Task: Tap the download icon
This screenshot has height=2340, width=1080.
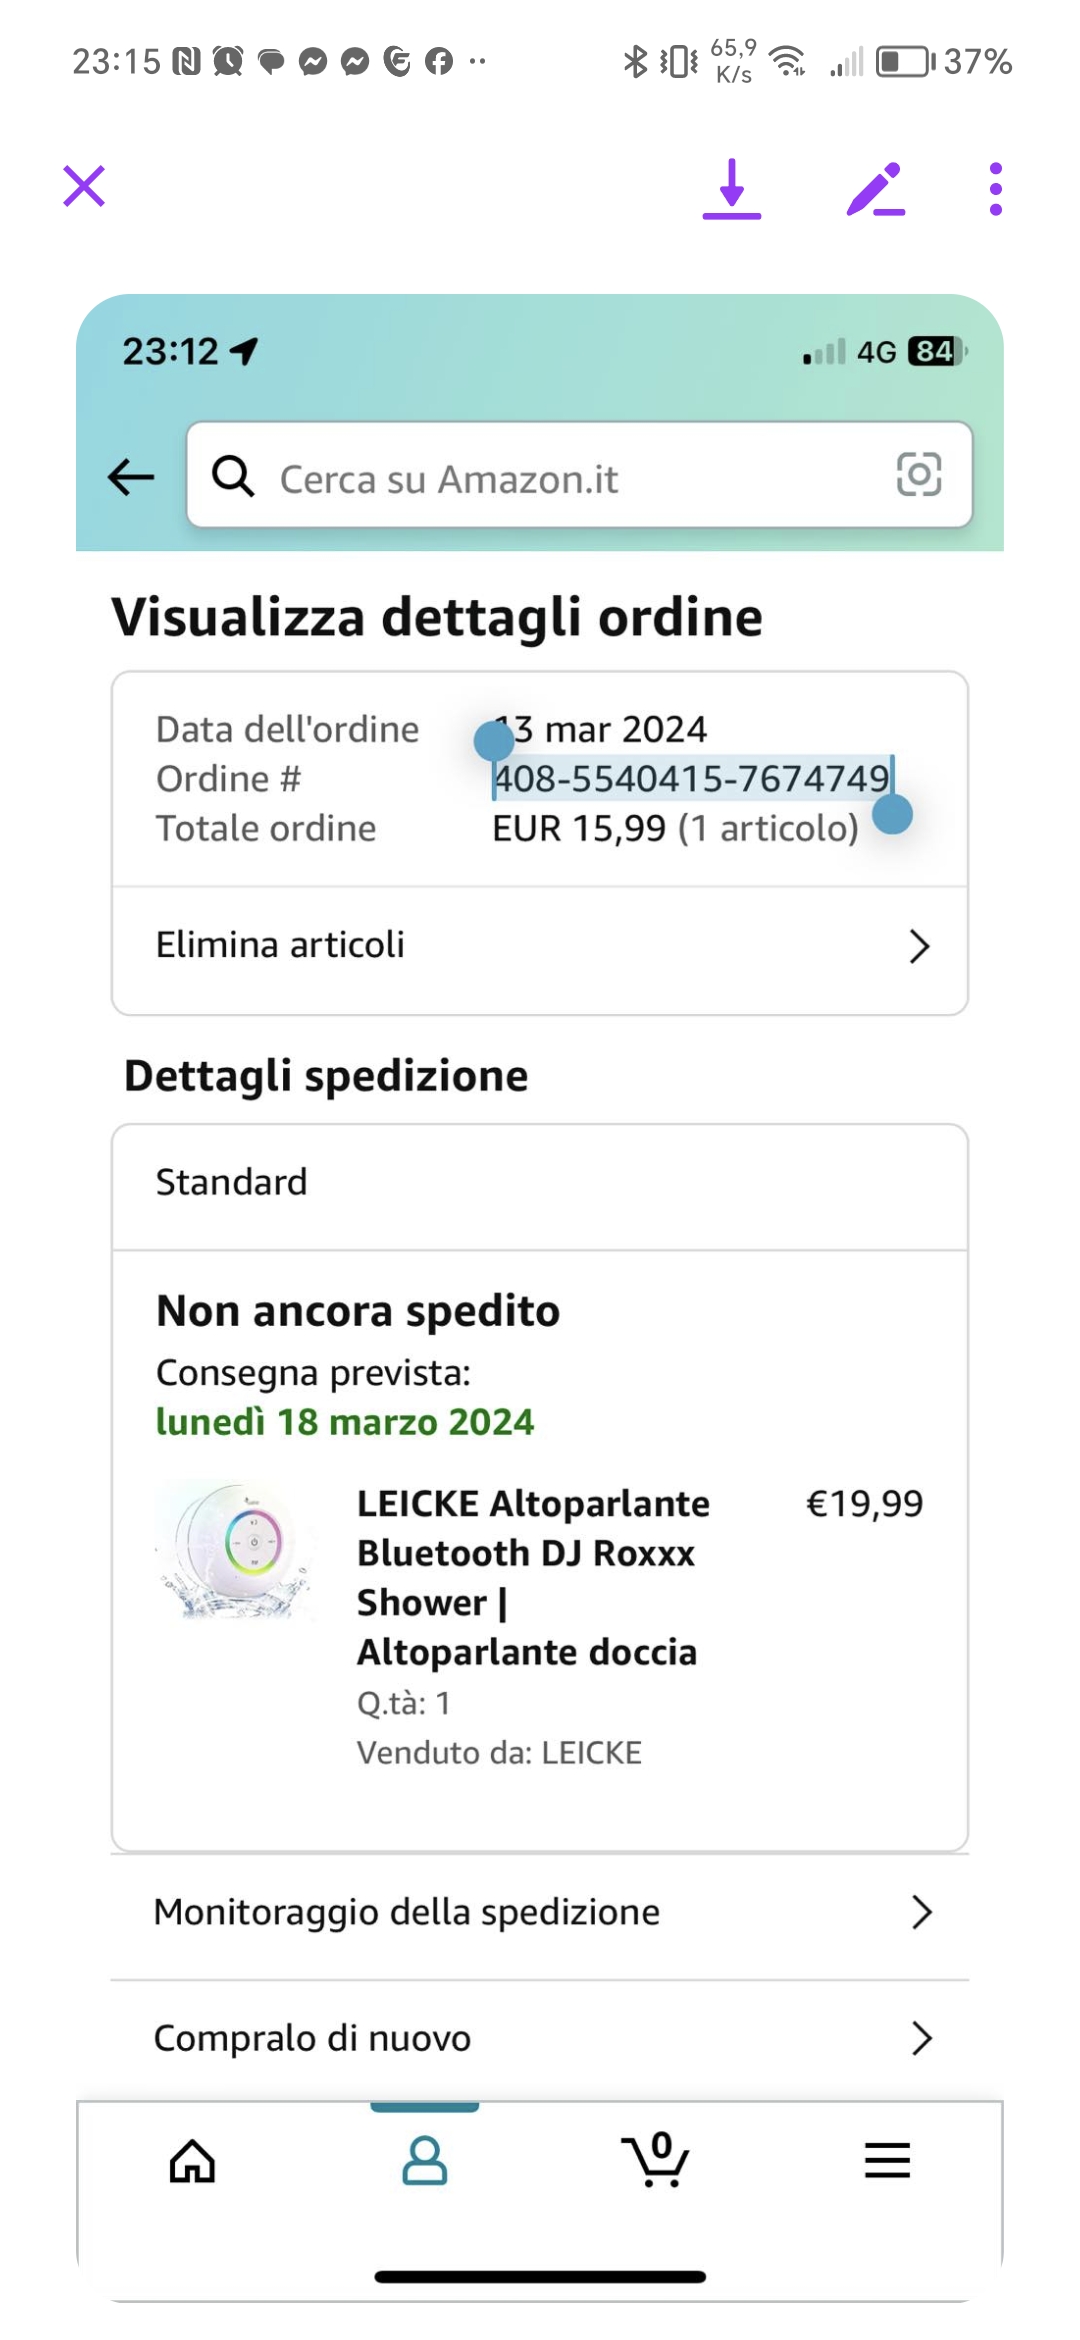Action: [732, 188]
